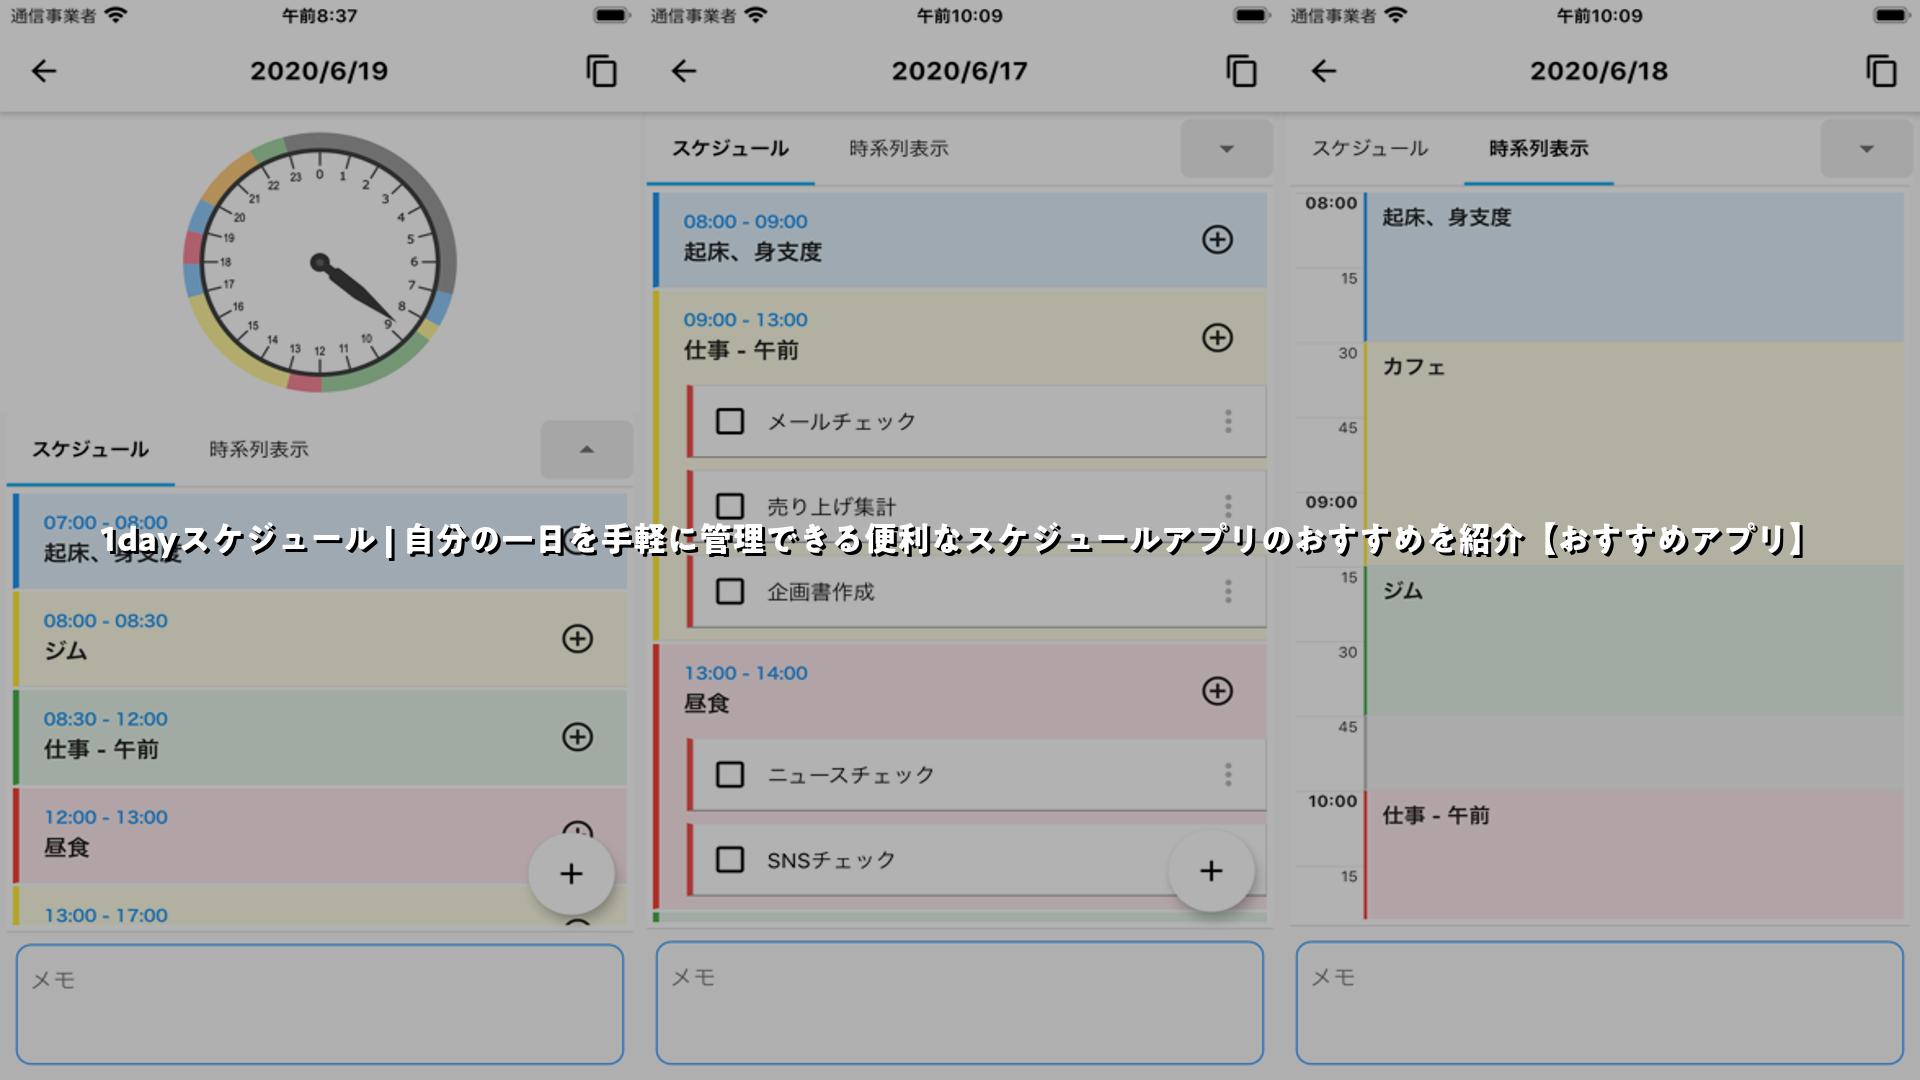Image resolution: width=1920 pixels, height=1080 pixels.
Task: Tap copy icon on 2020/6/18 screen
Action: [1881, 71]
